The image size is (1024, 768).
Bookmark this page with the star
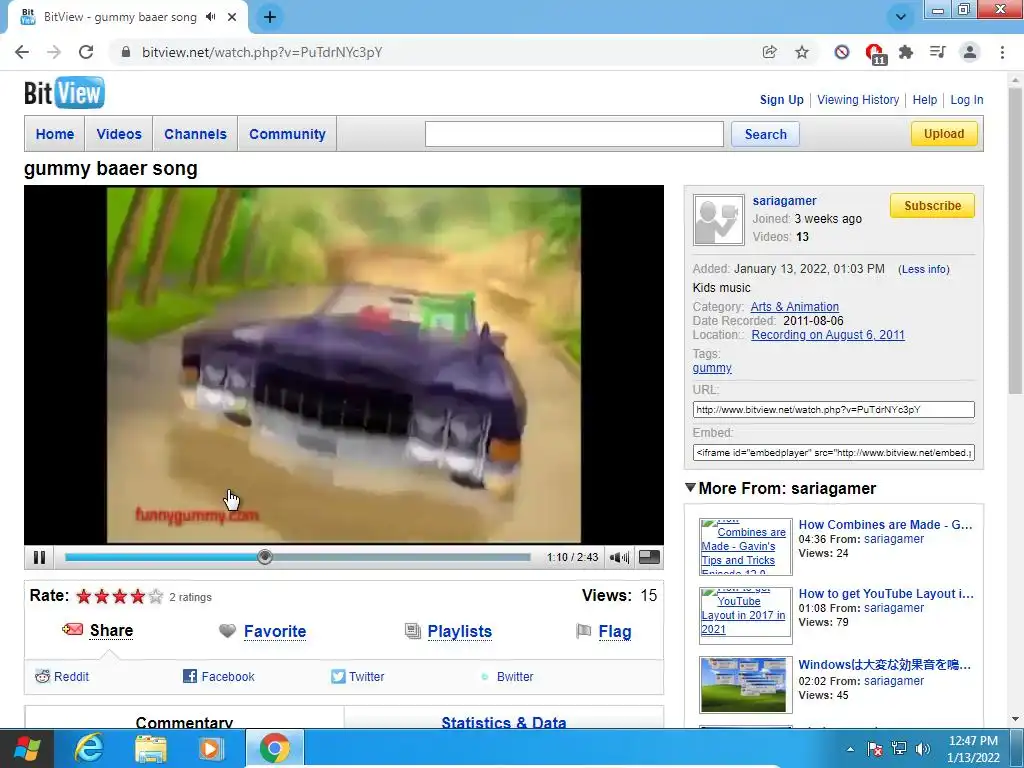[802, 52]
